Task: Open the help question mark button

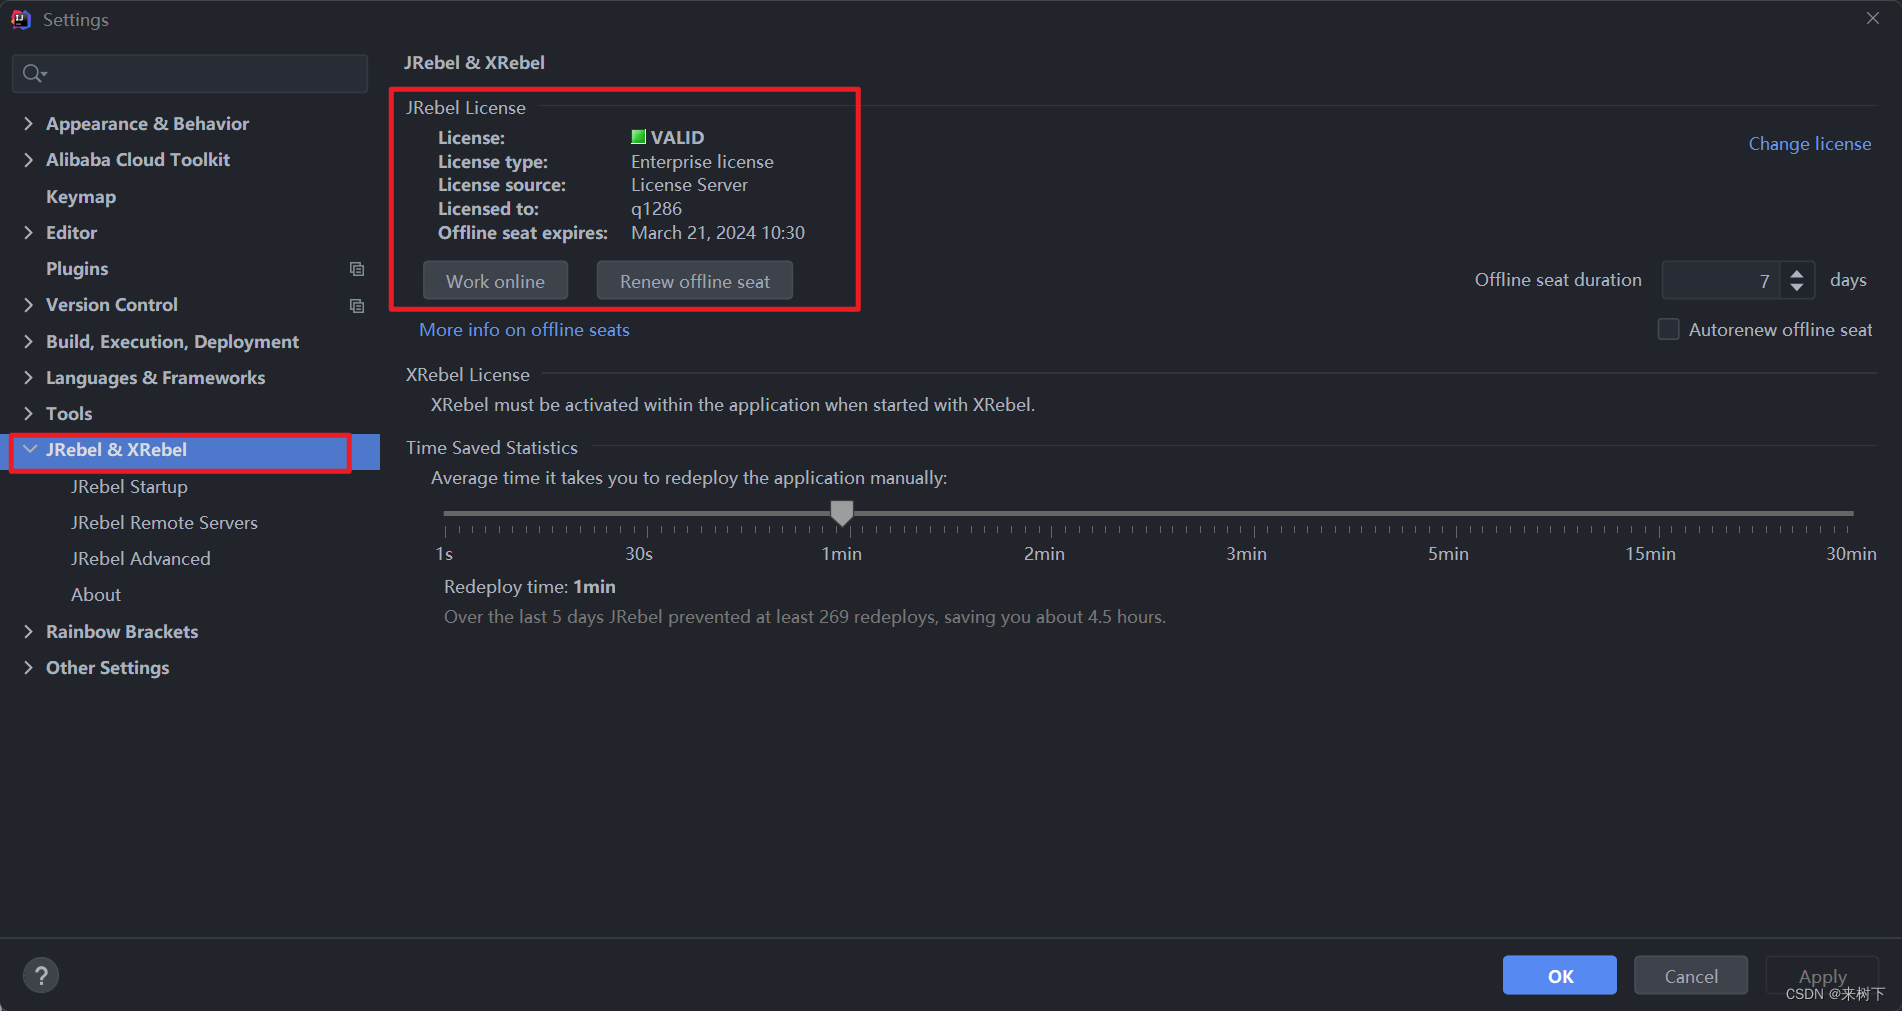Action: coord(41,975)
